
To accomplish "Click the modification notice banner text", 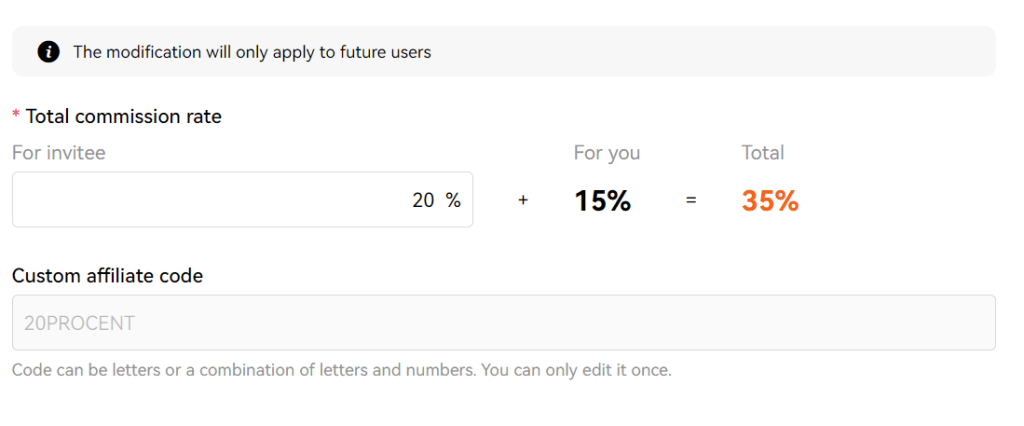I will [x=252, y=52].
